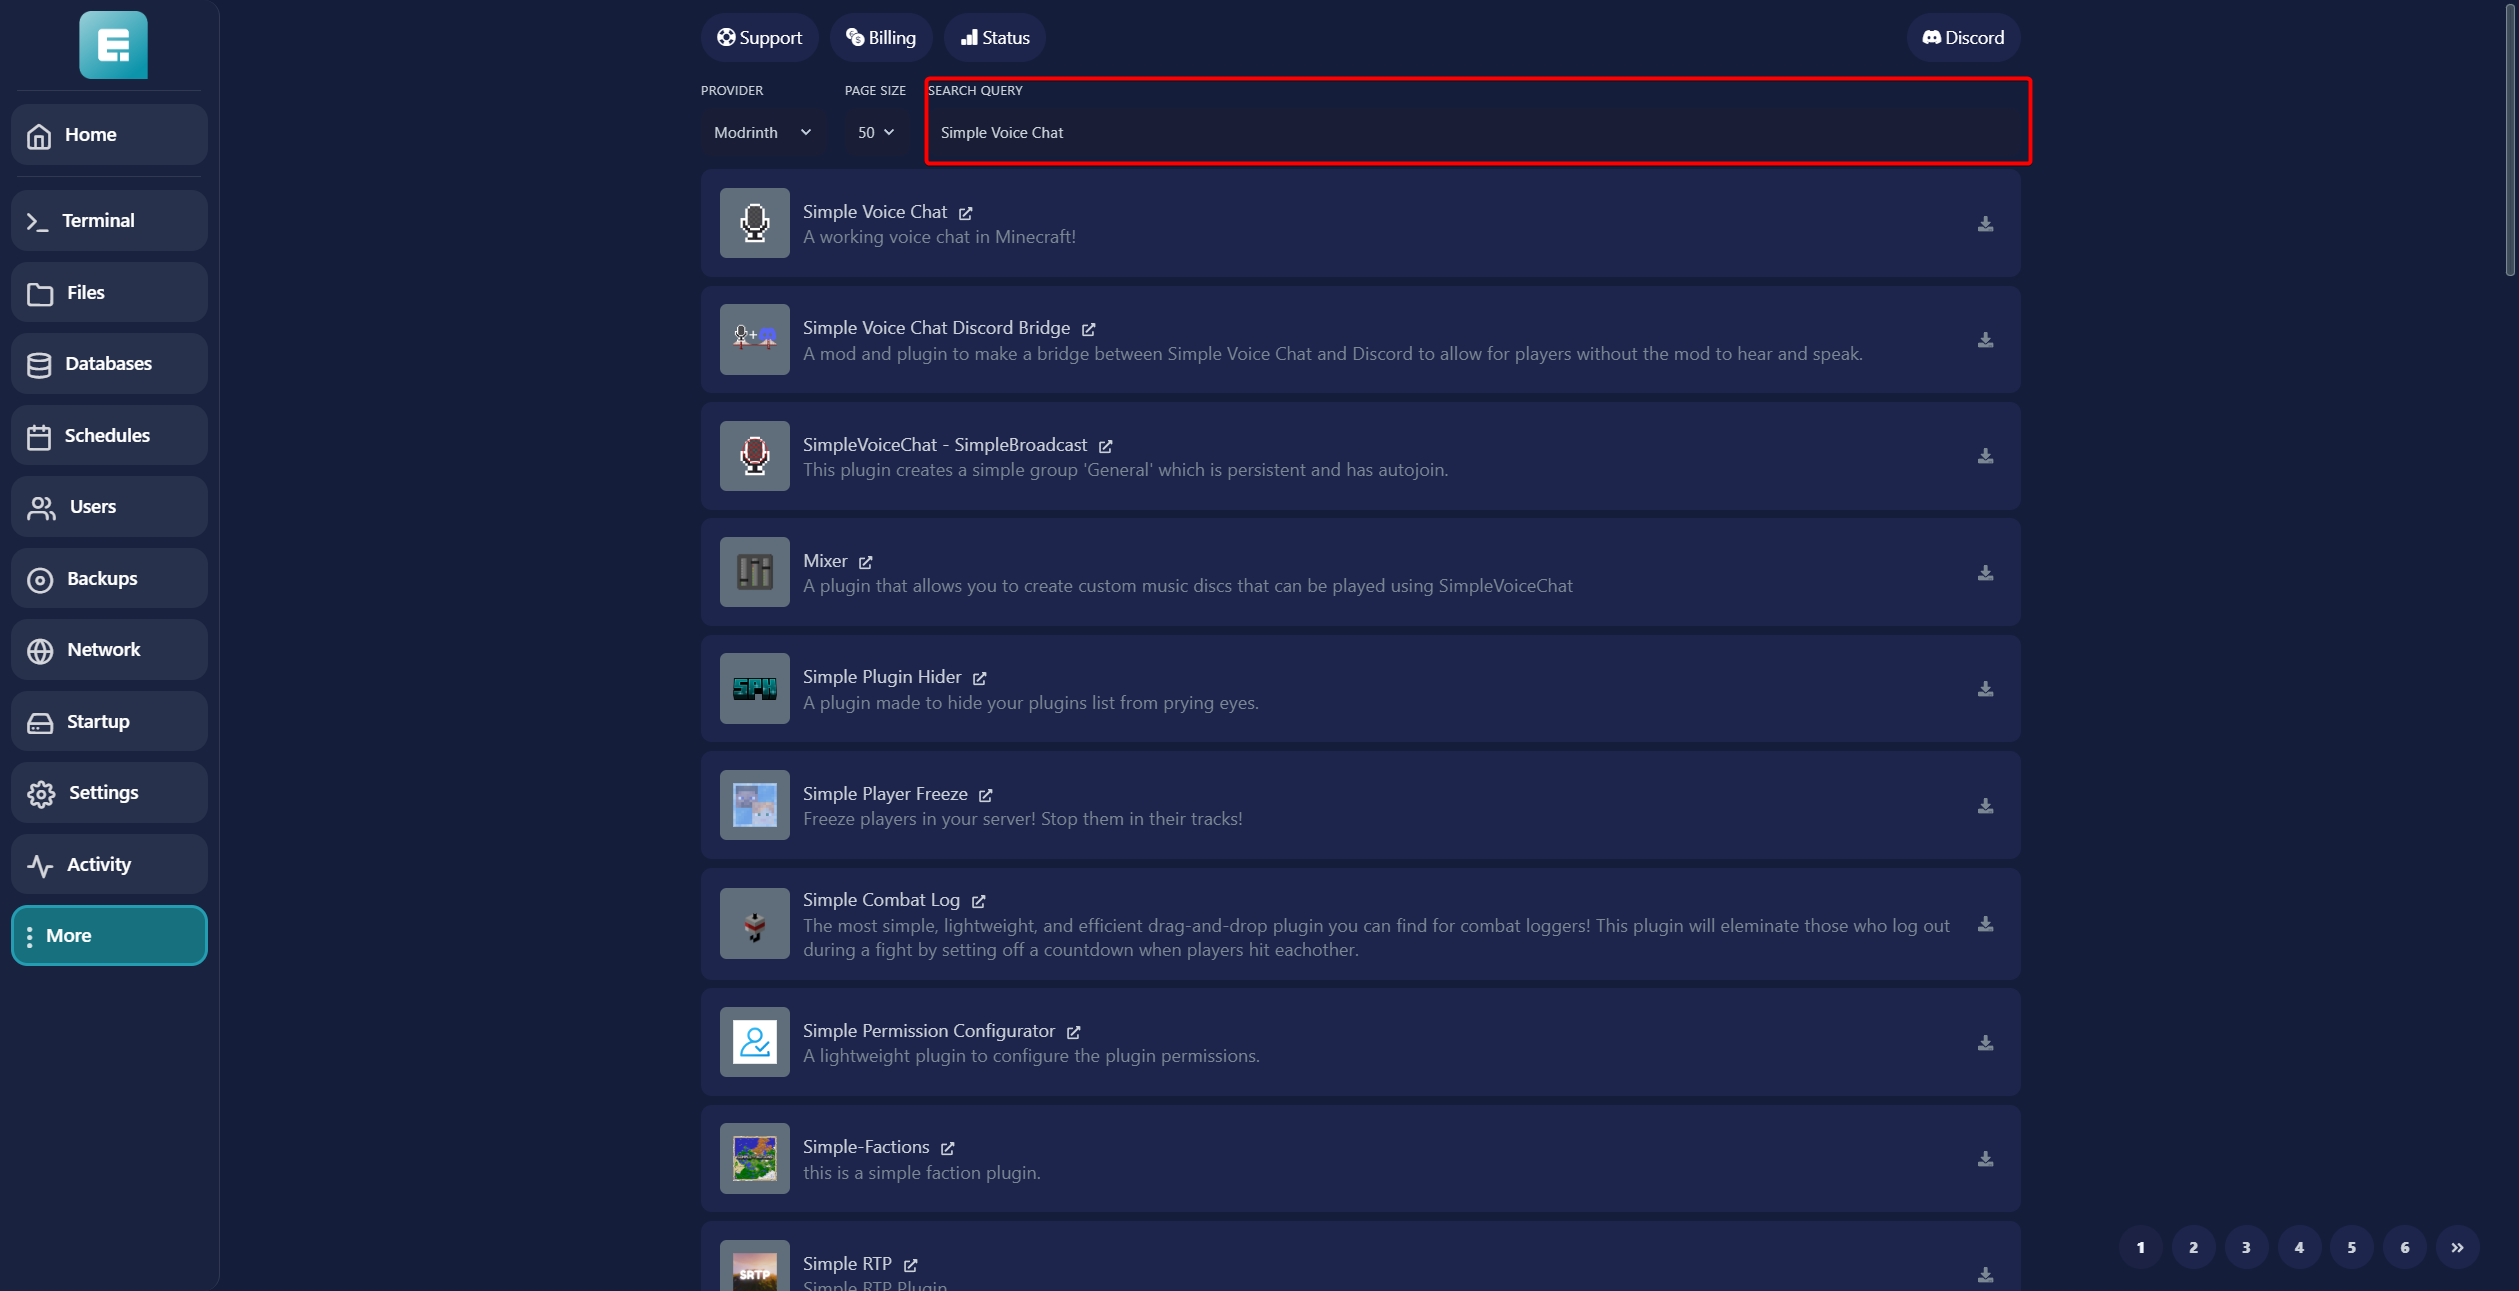Download the Simple-Factions plugin

point(1985,1159)
